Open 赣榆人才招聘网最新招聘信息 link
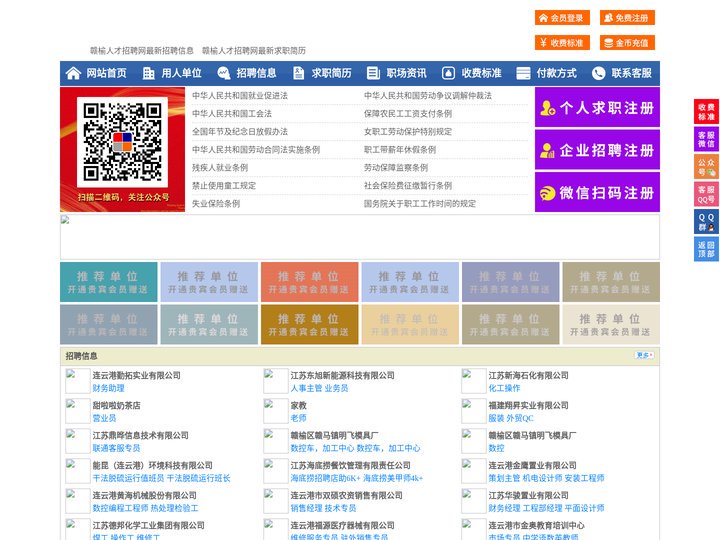Viewport: 720px width, 540px height. (x=141, y=51)
